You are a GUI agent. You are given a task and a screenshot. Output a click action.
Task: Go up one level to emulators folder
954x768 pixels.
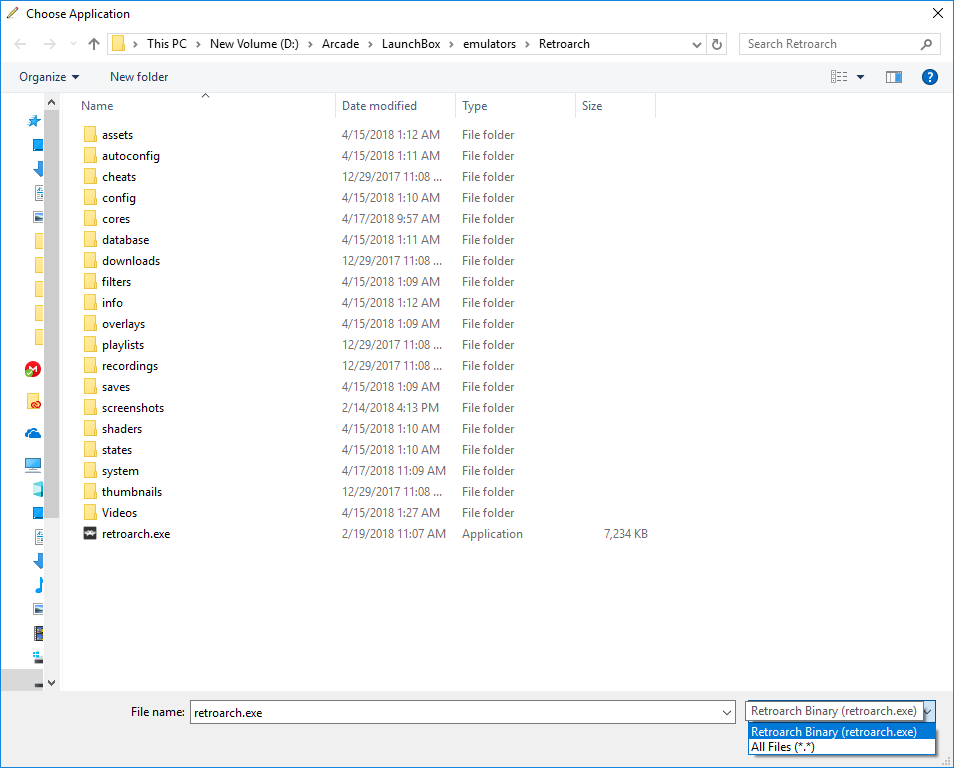pyautogui.click(x=94, y=44)
